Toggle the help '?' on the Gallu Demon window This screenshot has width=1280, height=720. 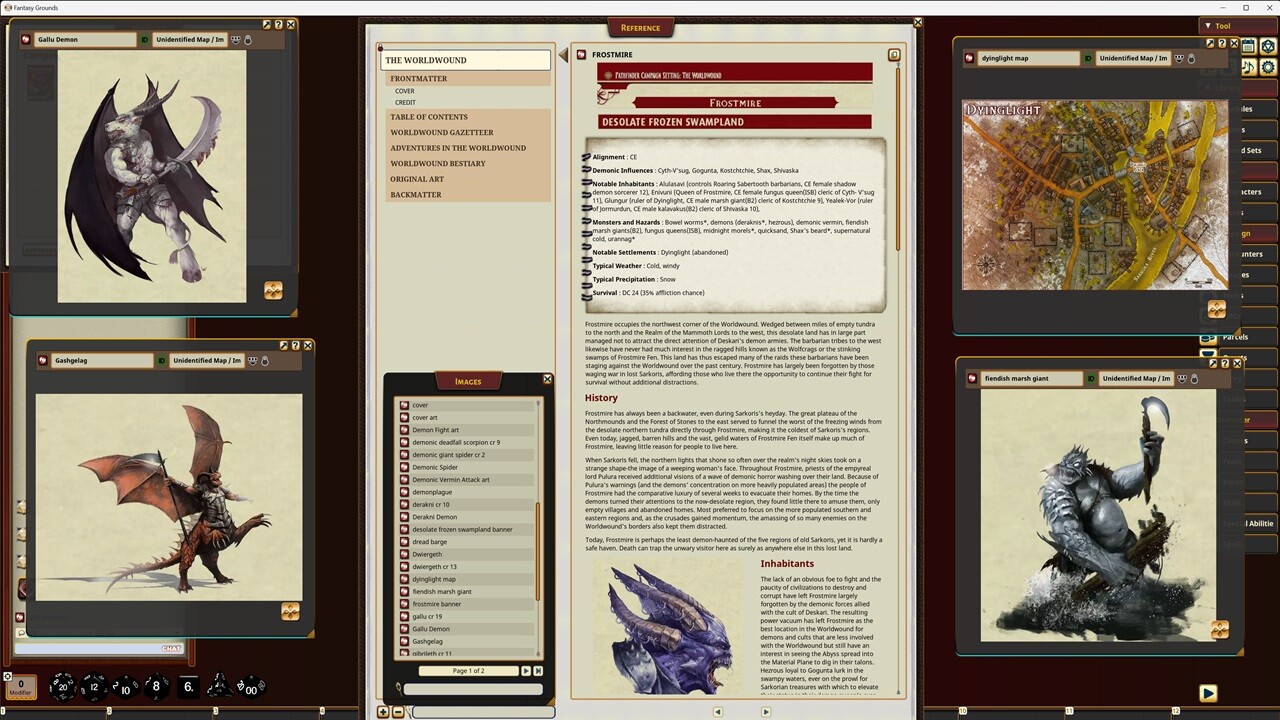278,24
